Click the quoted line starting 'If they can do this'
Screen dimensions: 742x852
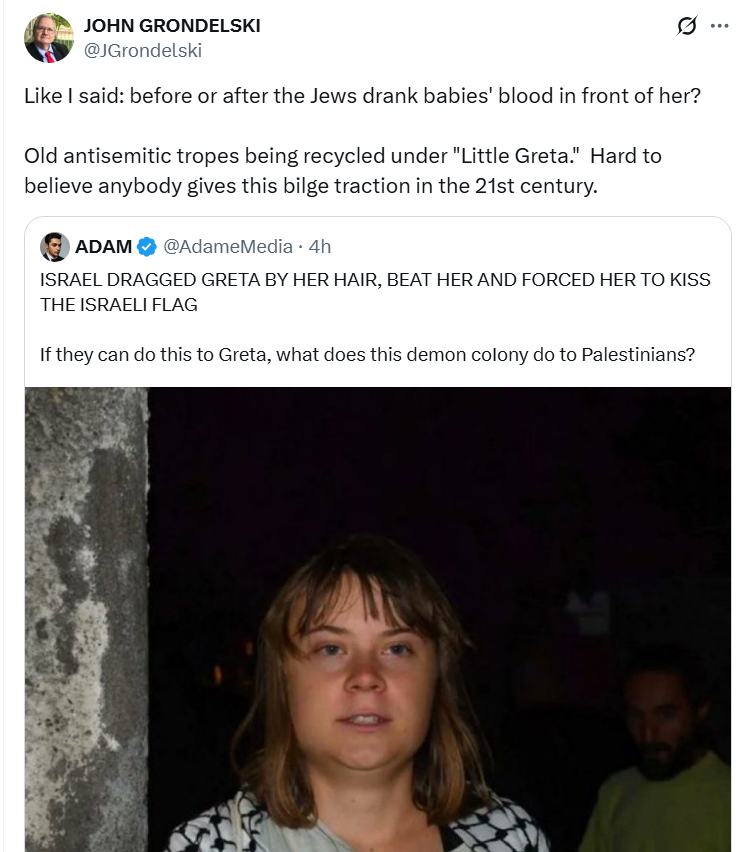pyautogui.click(x=367, y=353)
